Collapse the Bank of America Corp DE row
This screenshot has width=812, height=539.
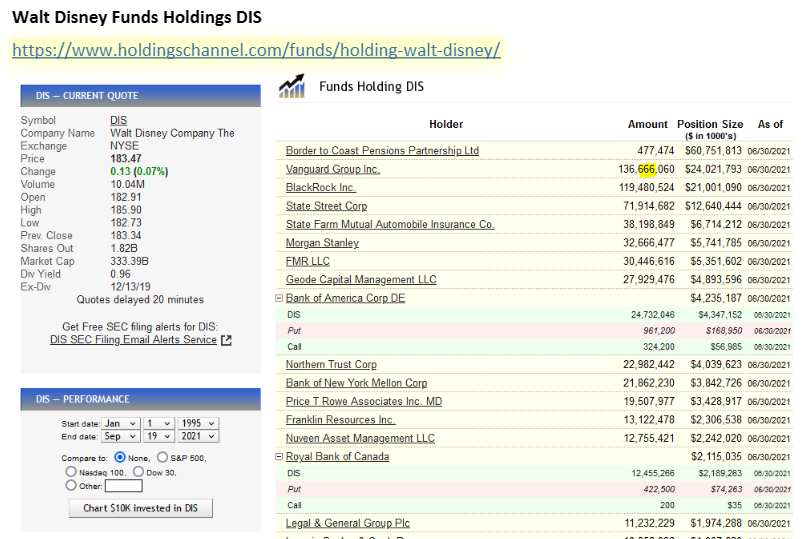tap(279, 298)
